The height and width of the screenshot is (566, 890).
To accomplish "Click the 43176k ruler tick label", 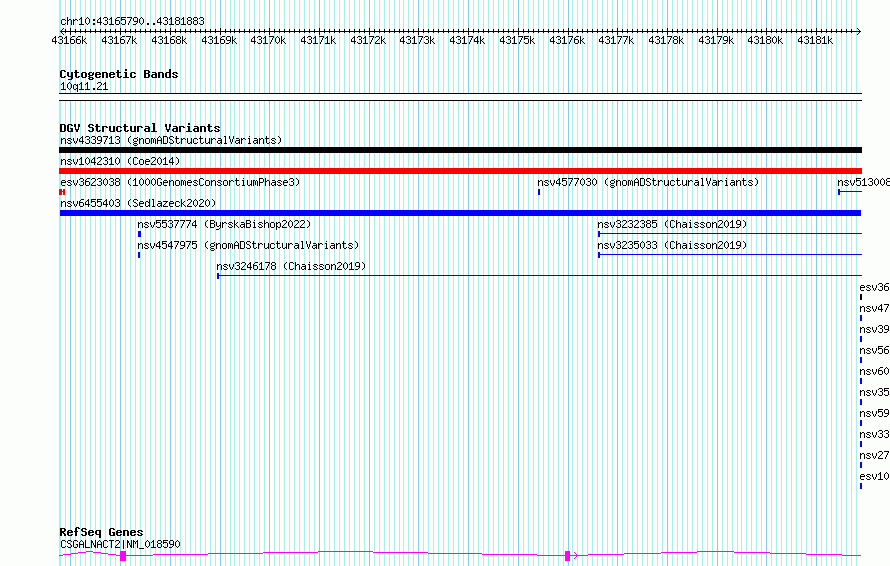I will pyautogui.click(x=567, y=40).
